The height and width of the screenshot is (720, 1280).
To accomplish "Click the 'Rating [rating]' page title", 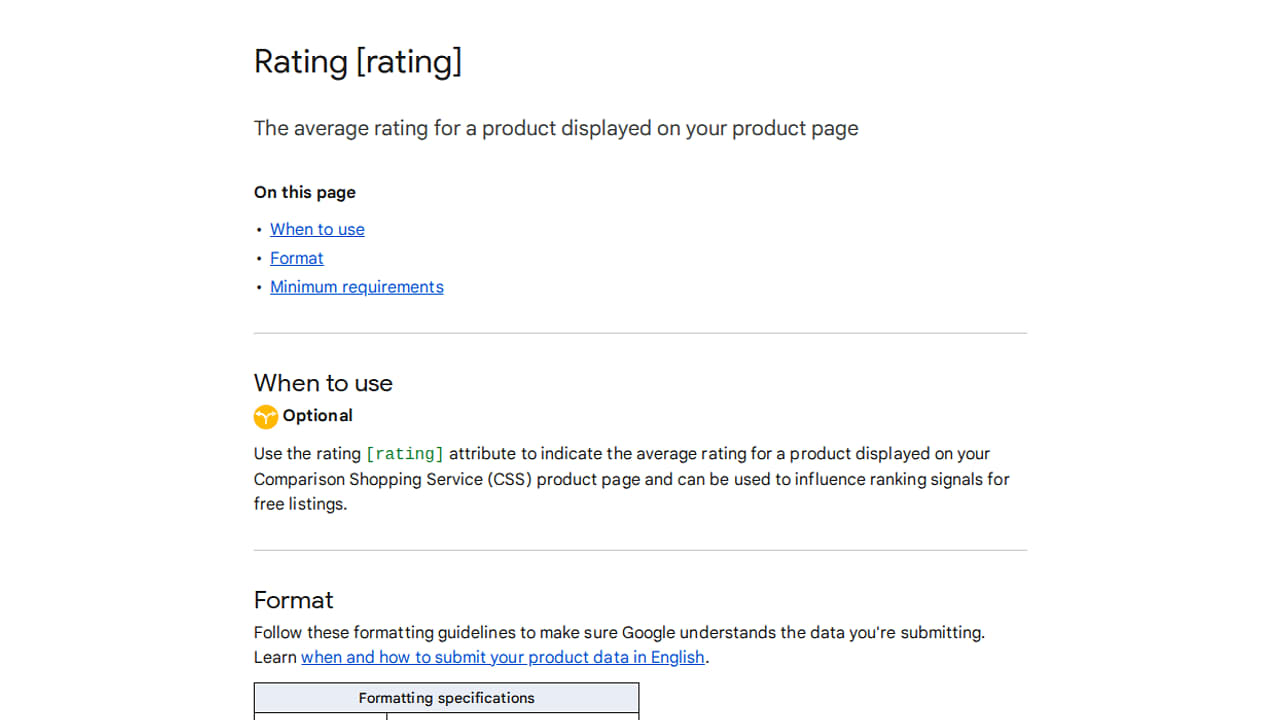I will (358, 62).
